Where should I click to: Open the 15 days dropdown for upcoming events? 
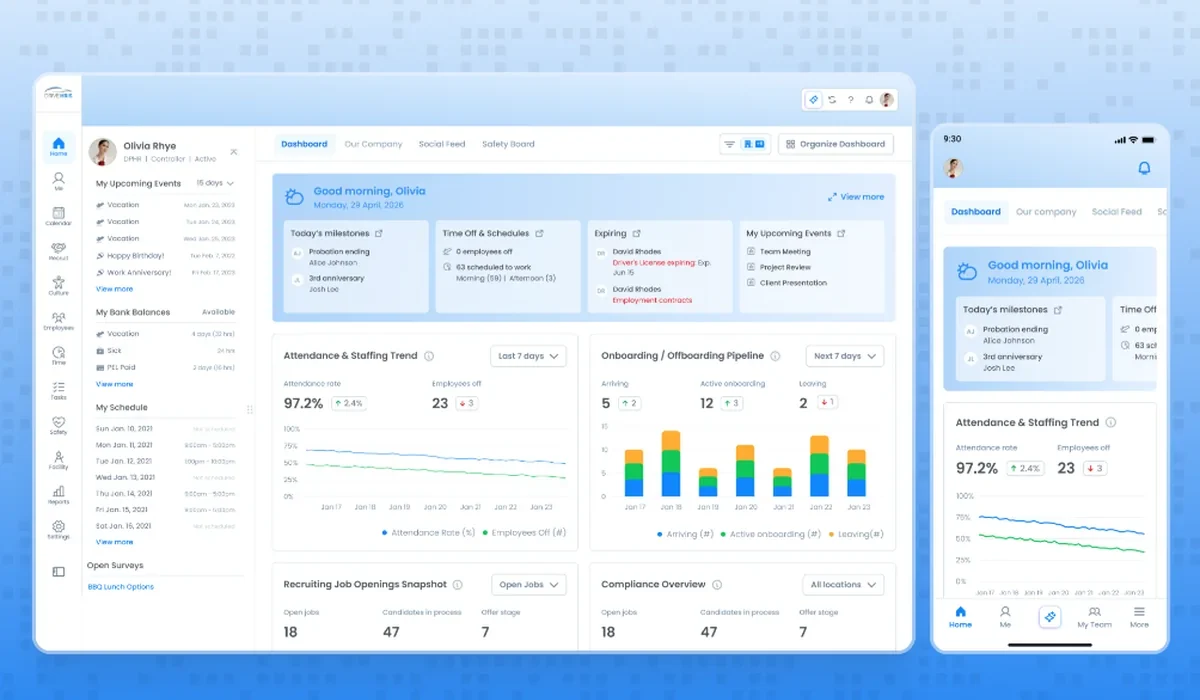coord(215,183)
